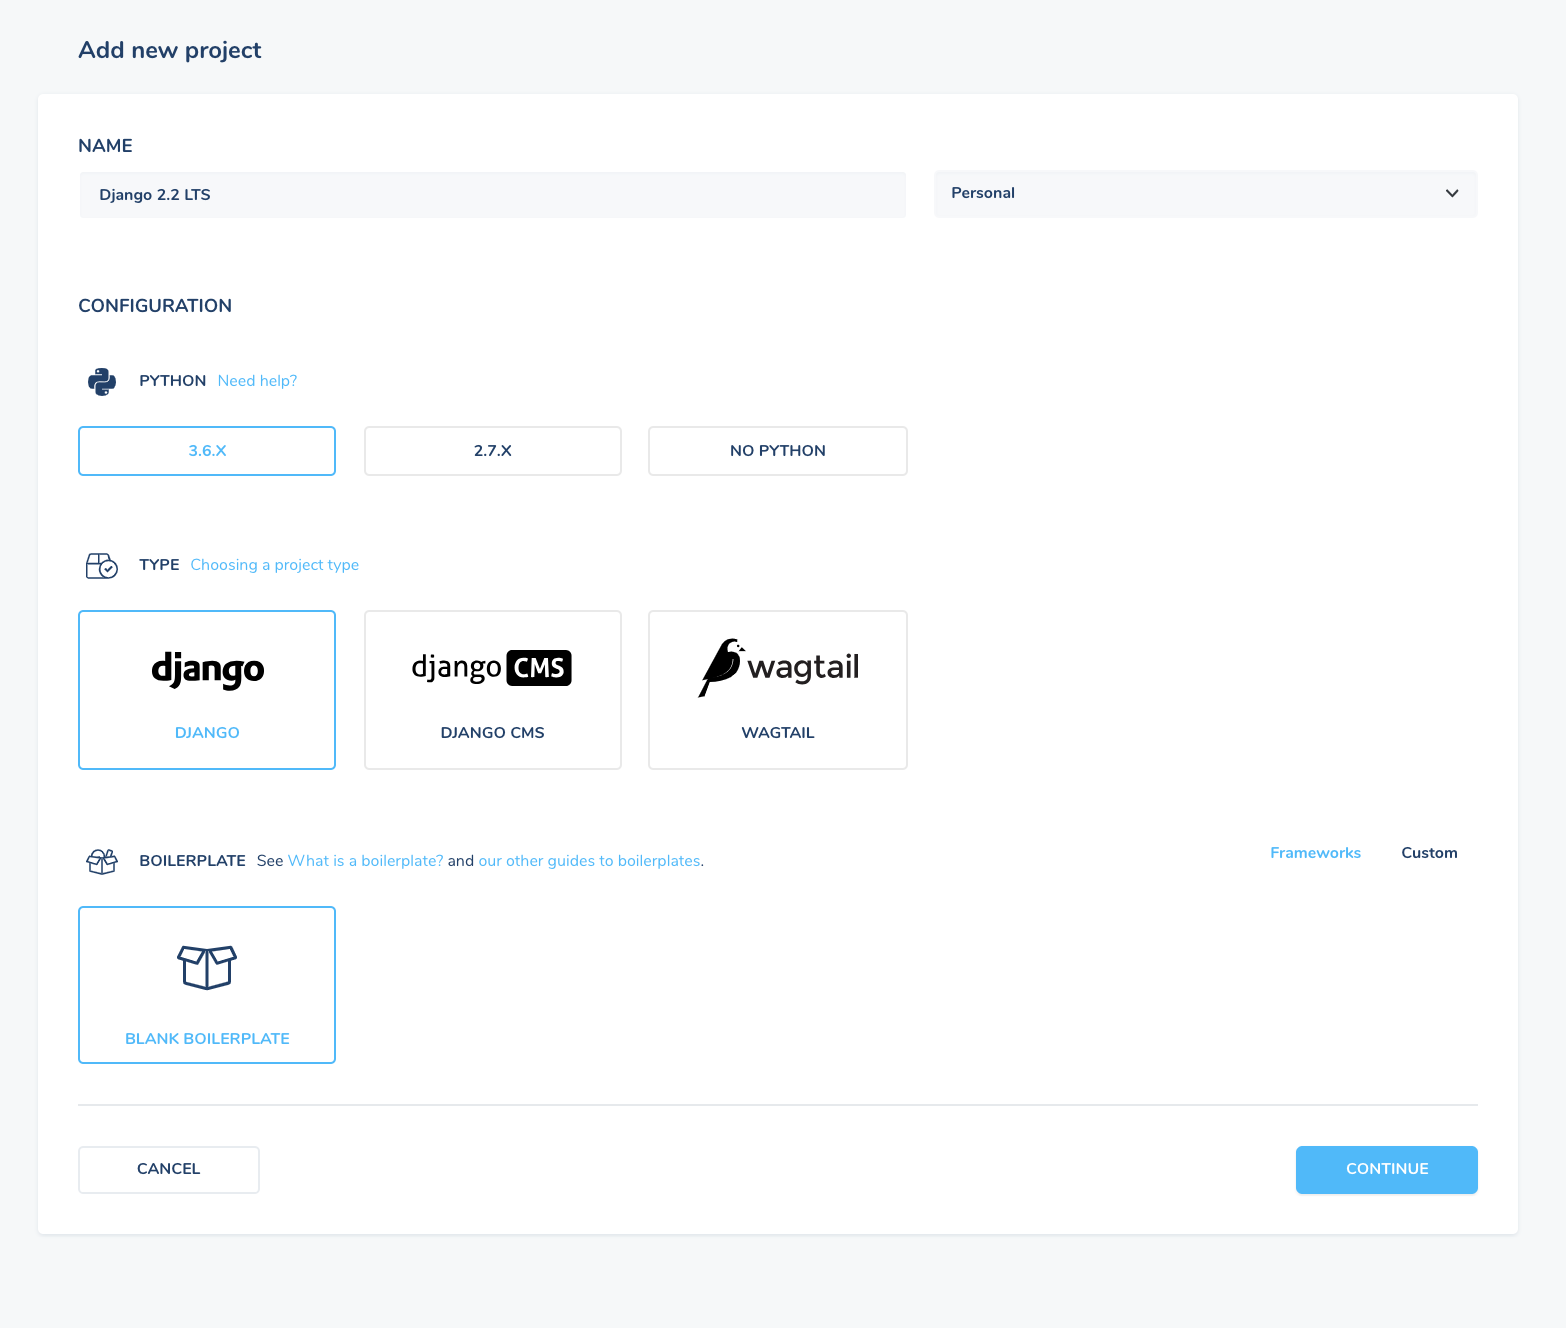Click the project type box icon
Screen dimensions: 1566x1328
pos(102,566)
